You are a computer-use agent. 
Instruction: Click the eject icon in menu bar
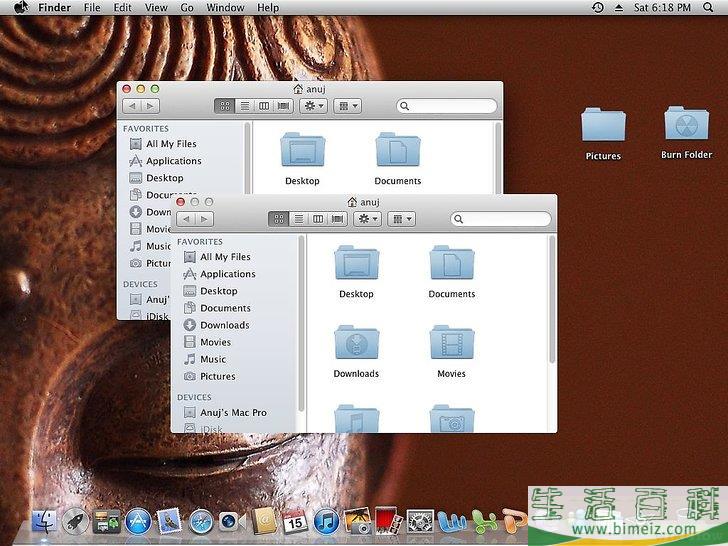click(619, 7)
